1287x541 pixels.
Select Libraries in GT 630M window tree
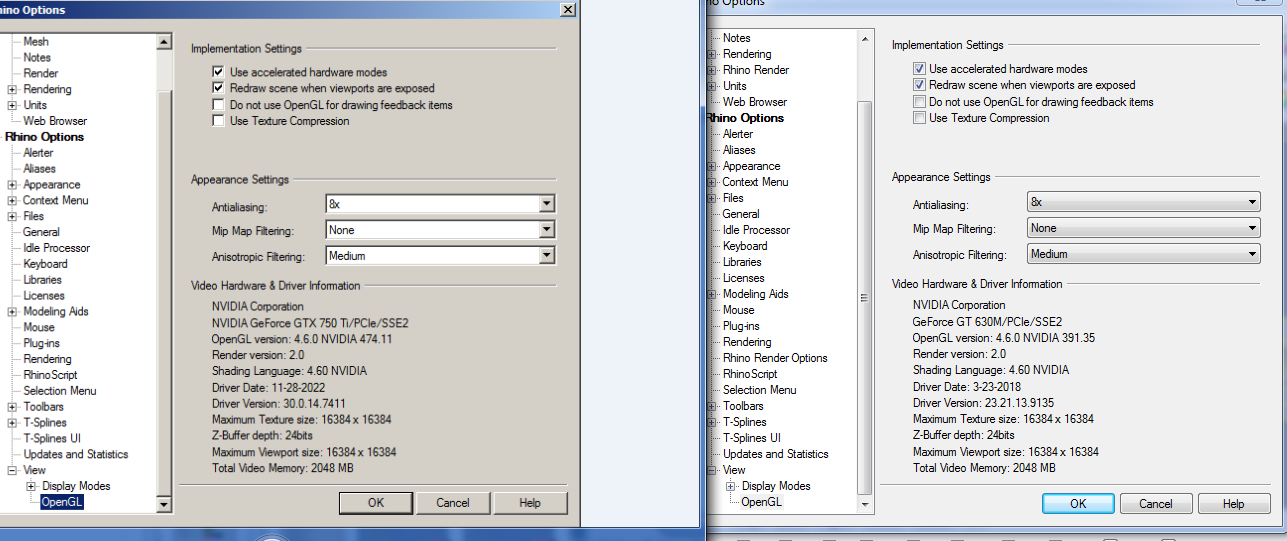pyautogui.click(x=742, y=262)
